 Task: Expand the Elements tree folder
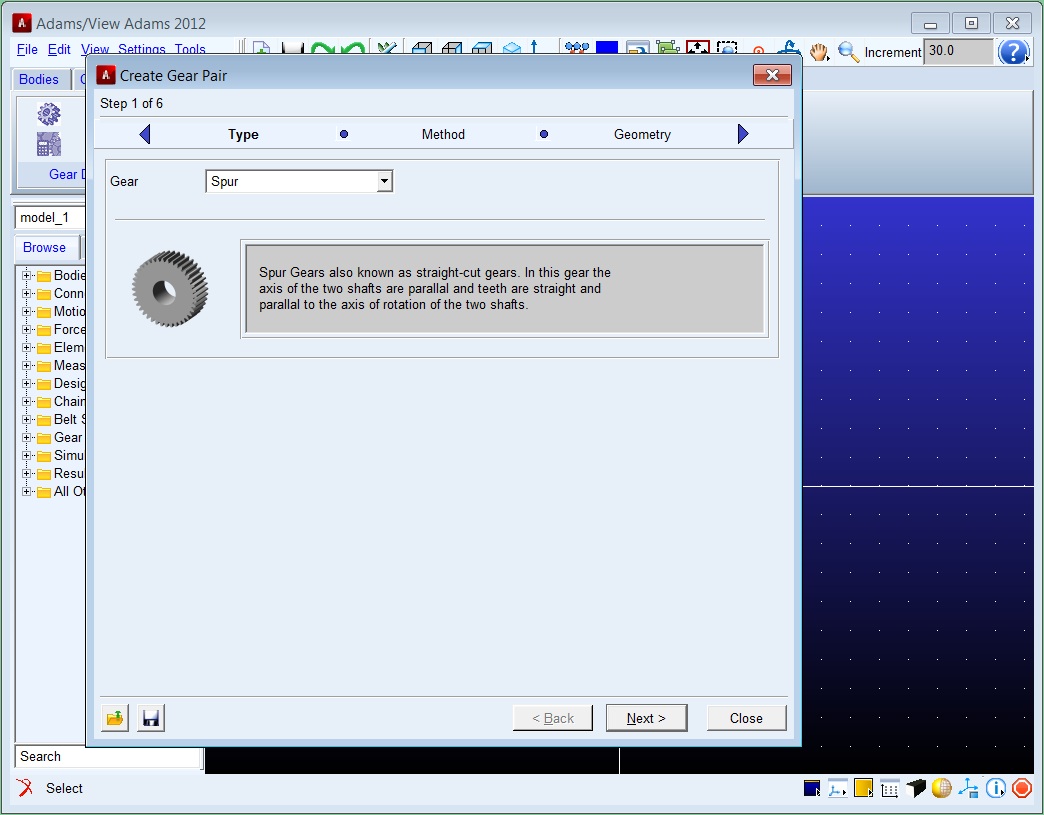click(27, 347)
